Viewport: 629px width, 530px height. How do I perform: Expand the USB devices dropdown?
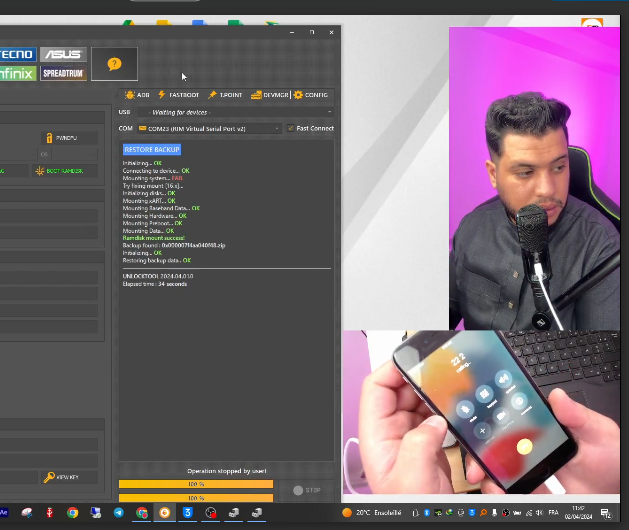(236, 112)
